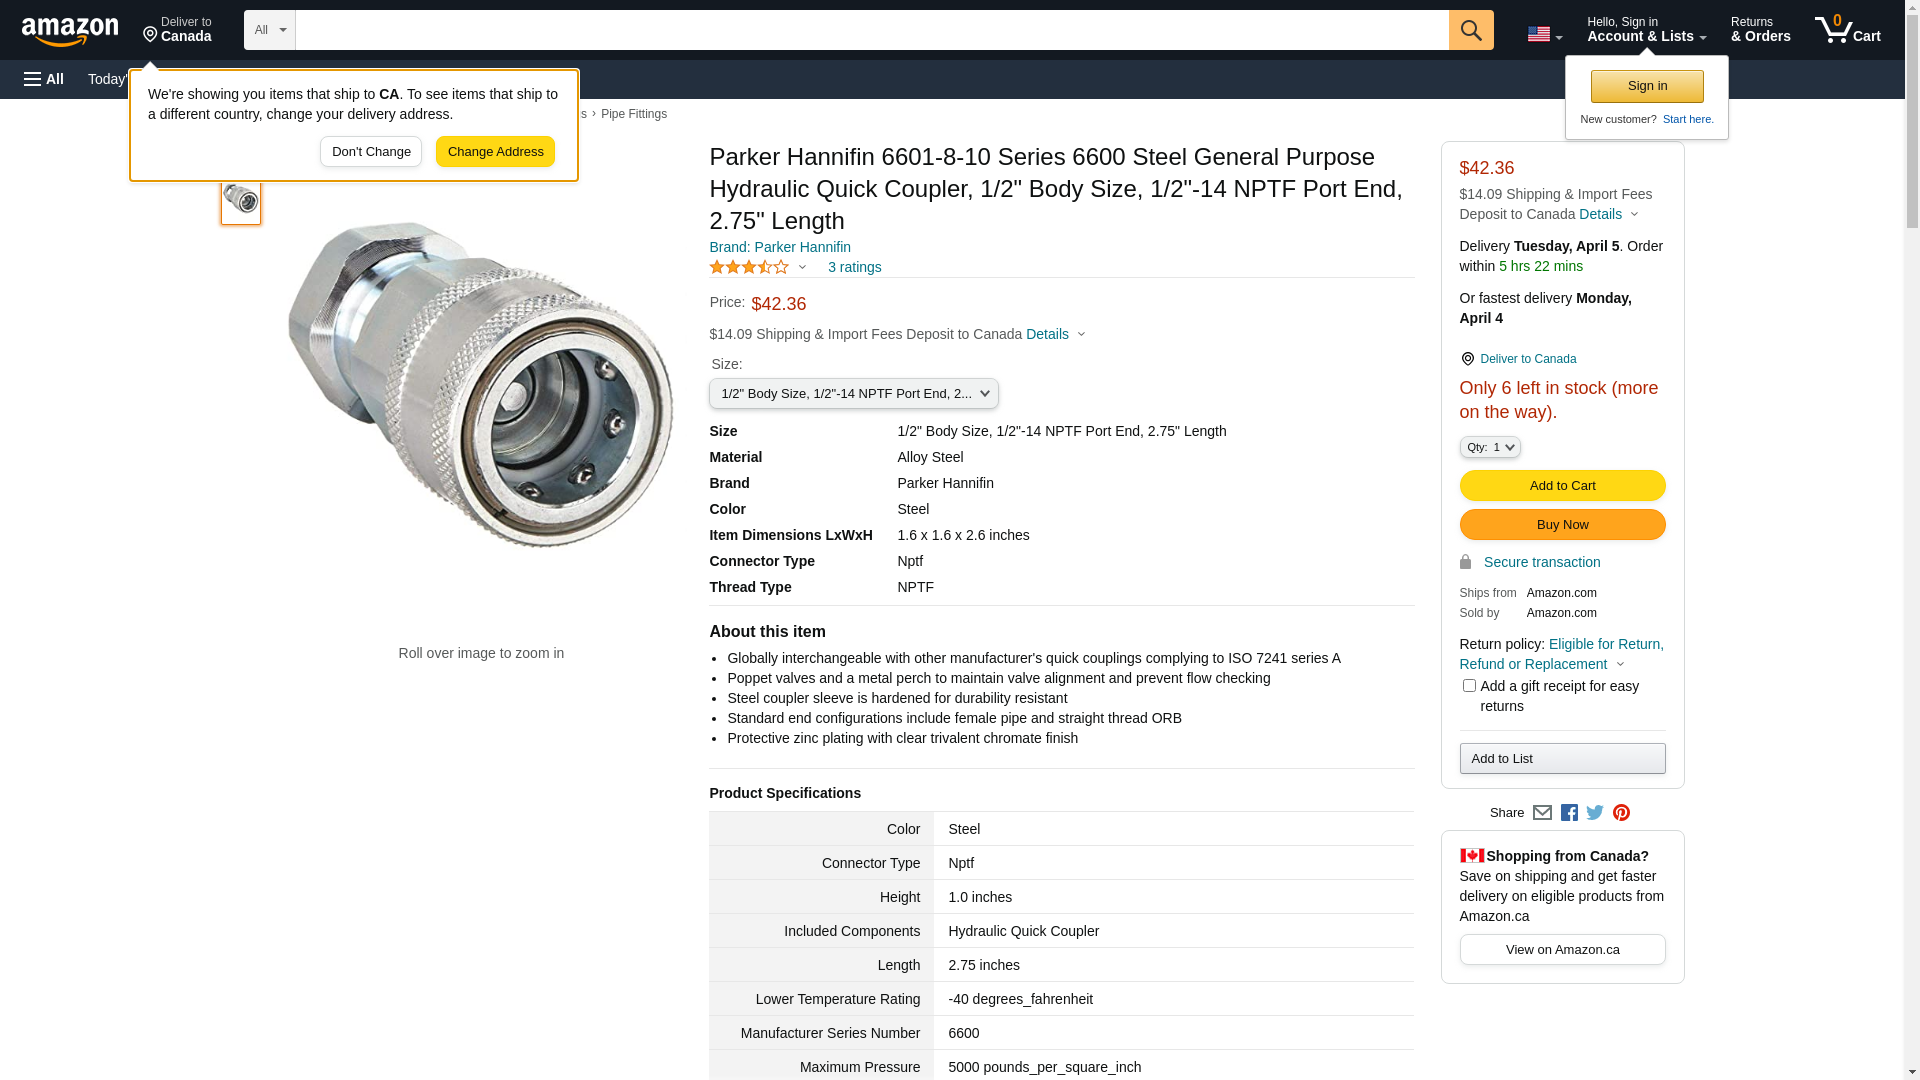Screen dimensions: 1920x1080
Task: Open Returns & Orders
Action: [1760, 30]
